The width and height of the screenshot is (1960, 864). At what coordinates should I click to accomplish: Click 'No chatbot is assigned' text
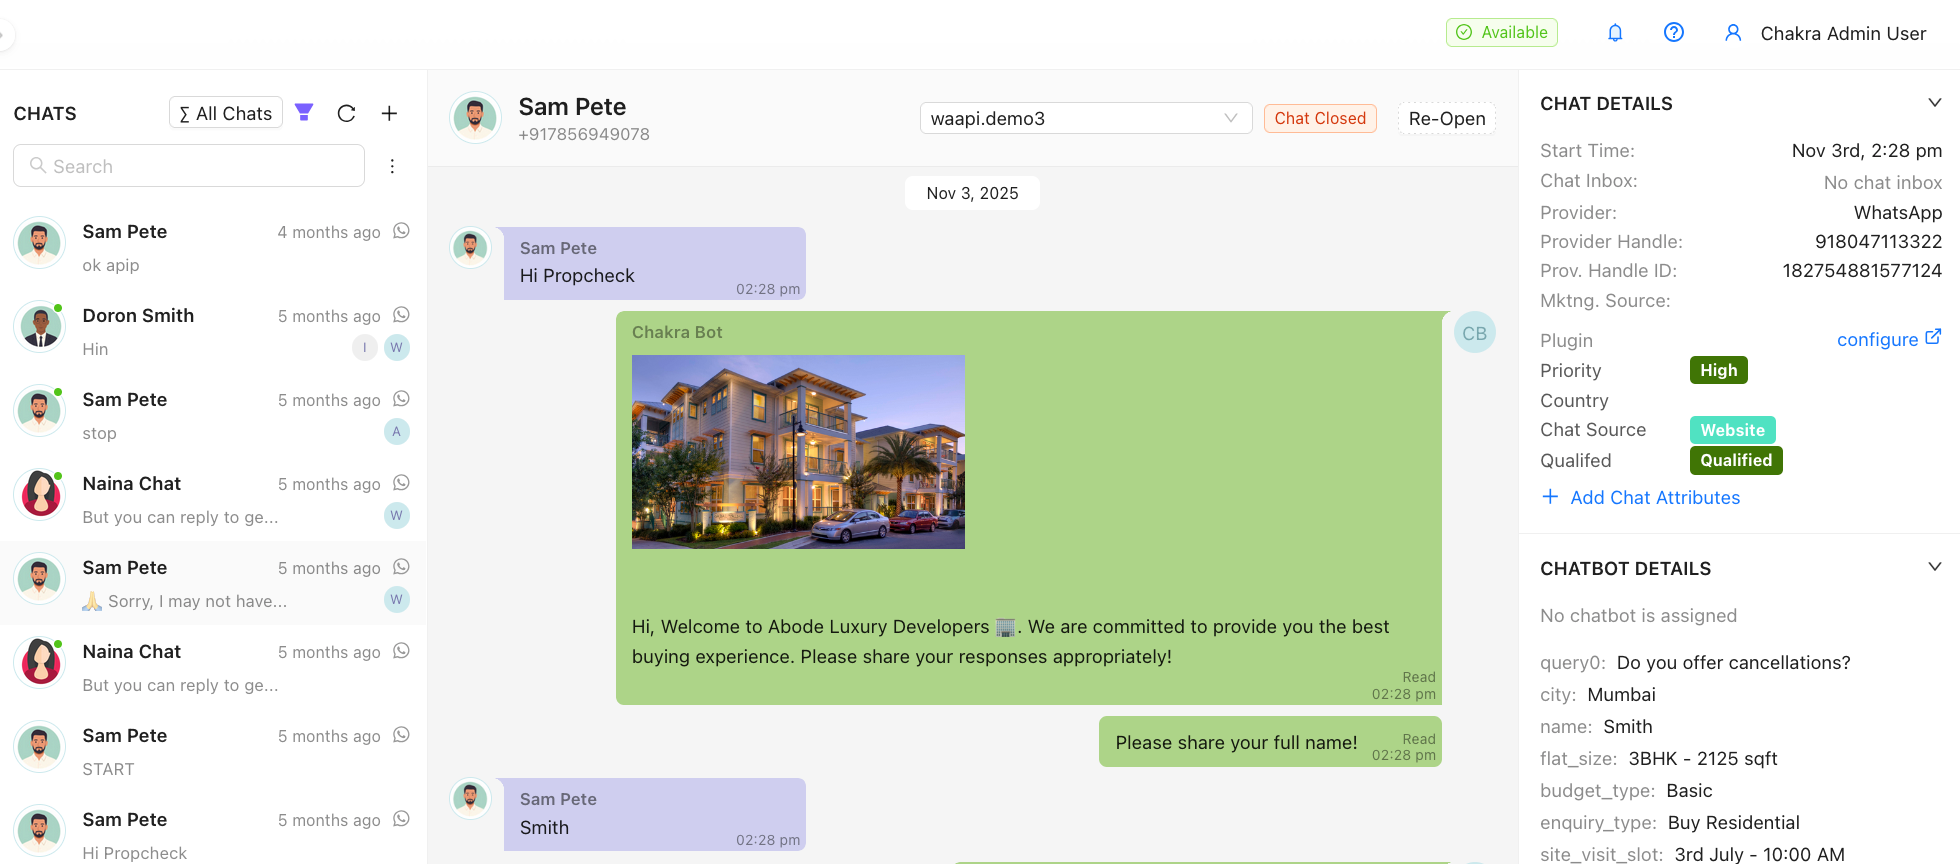1638,615
